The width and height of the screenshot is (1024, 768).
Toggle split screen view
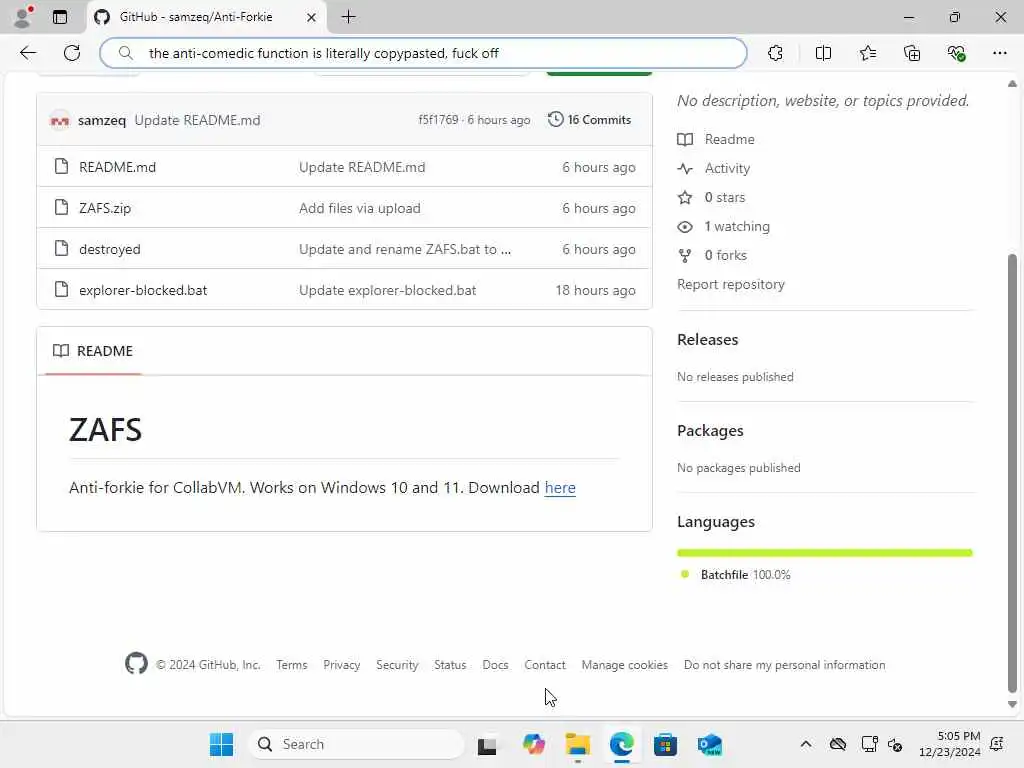[x=824, y=53]
